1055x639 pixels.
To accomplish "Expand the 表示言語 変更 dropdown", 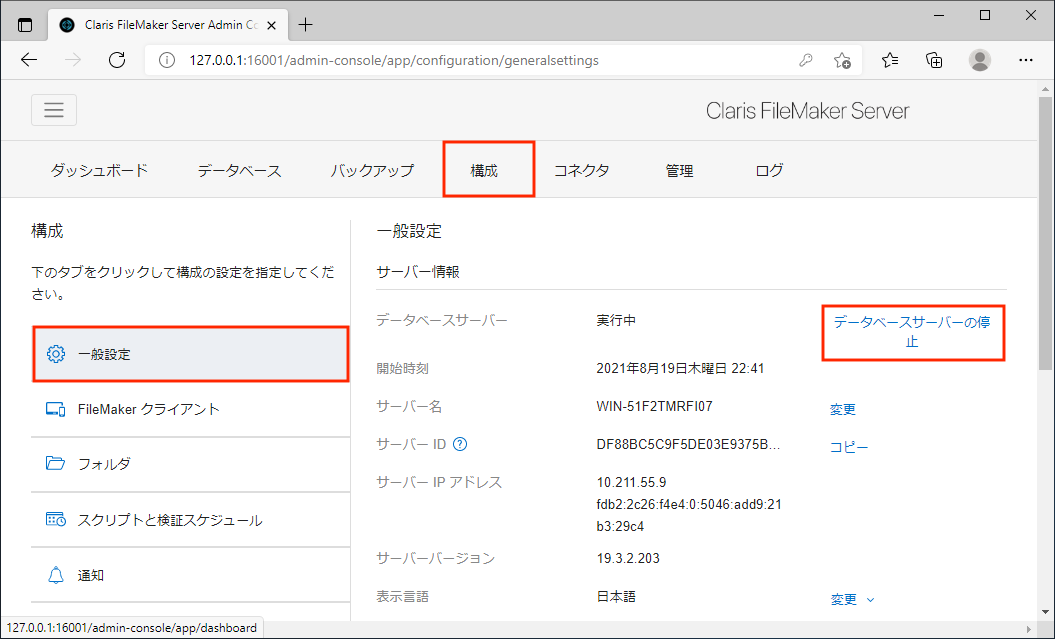I will pos(852,599).
